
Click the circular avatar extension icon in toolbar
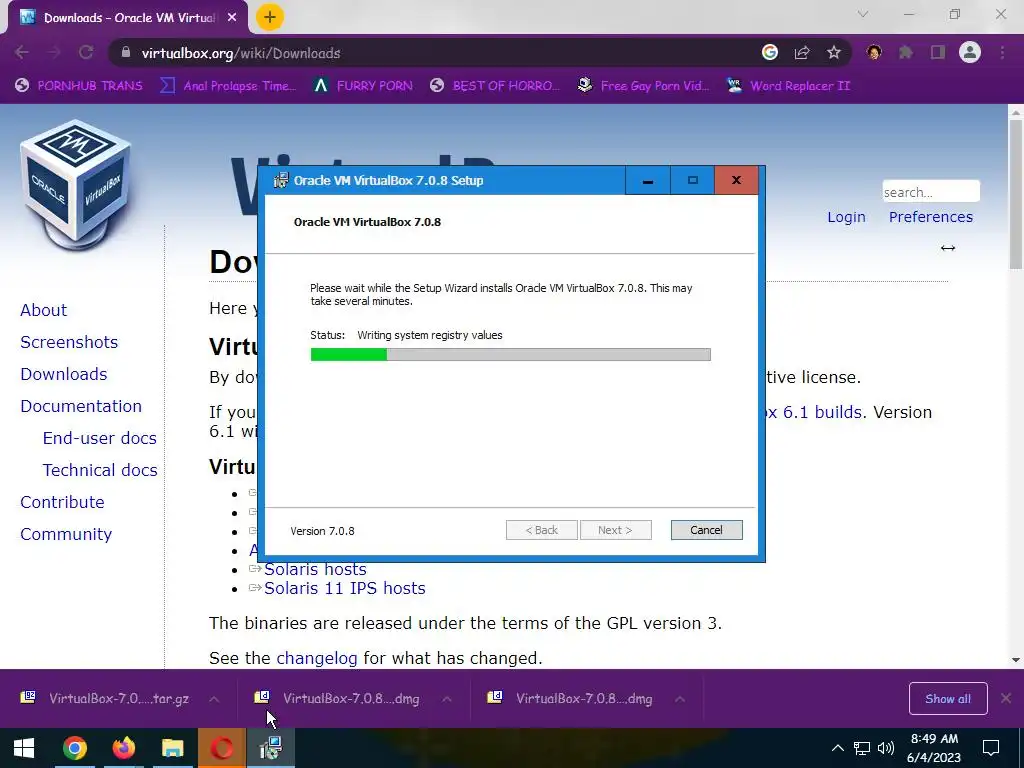[x=874, y=53]
